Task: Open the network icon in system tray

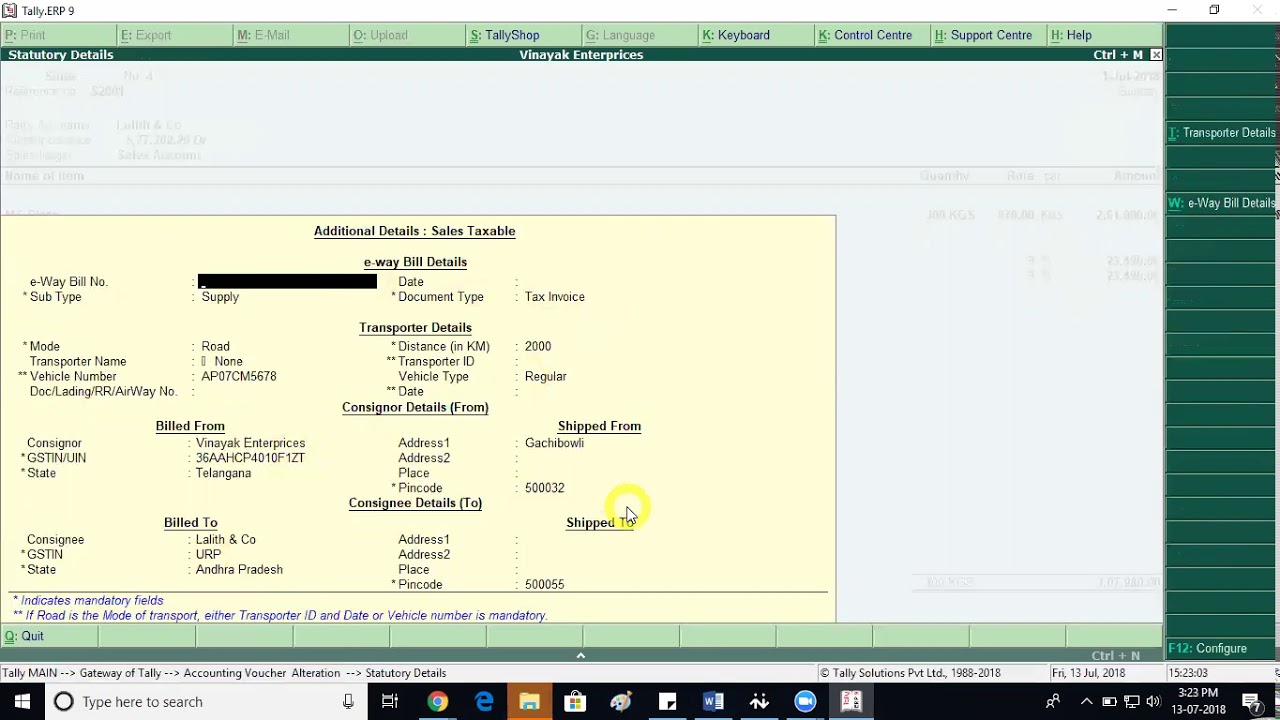Action: point(1132,702)
